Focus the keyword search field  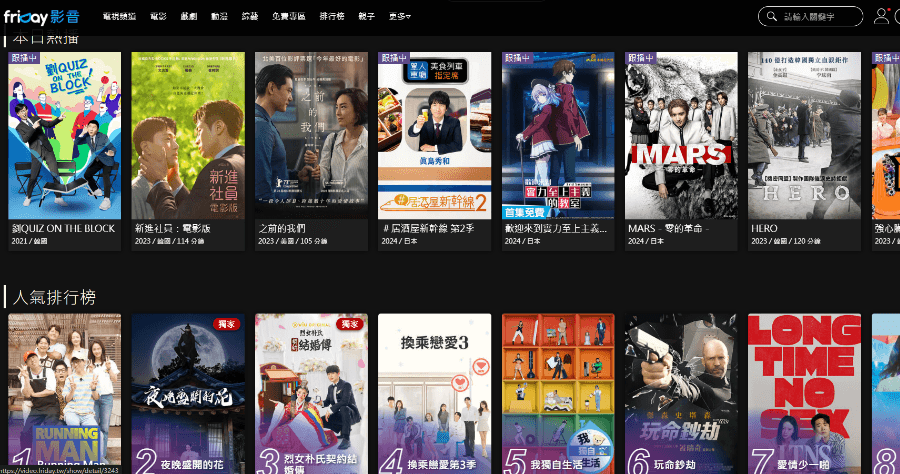point(810,17)
